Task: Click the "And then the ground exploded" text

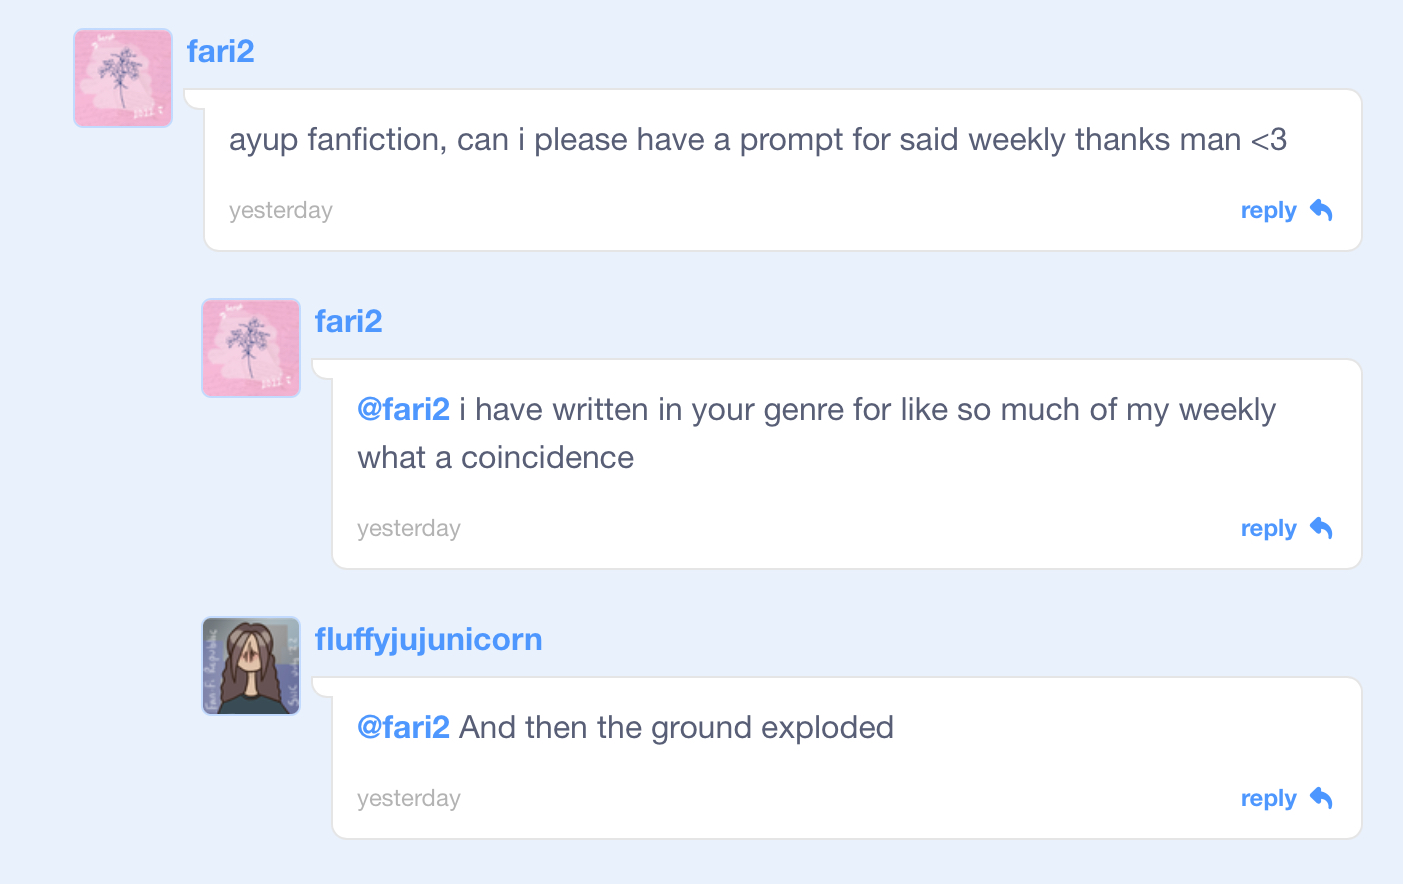Action: 676,728
